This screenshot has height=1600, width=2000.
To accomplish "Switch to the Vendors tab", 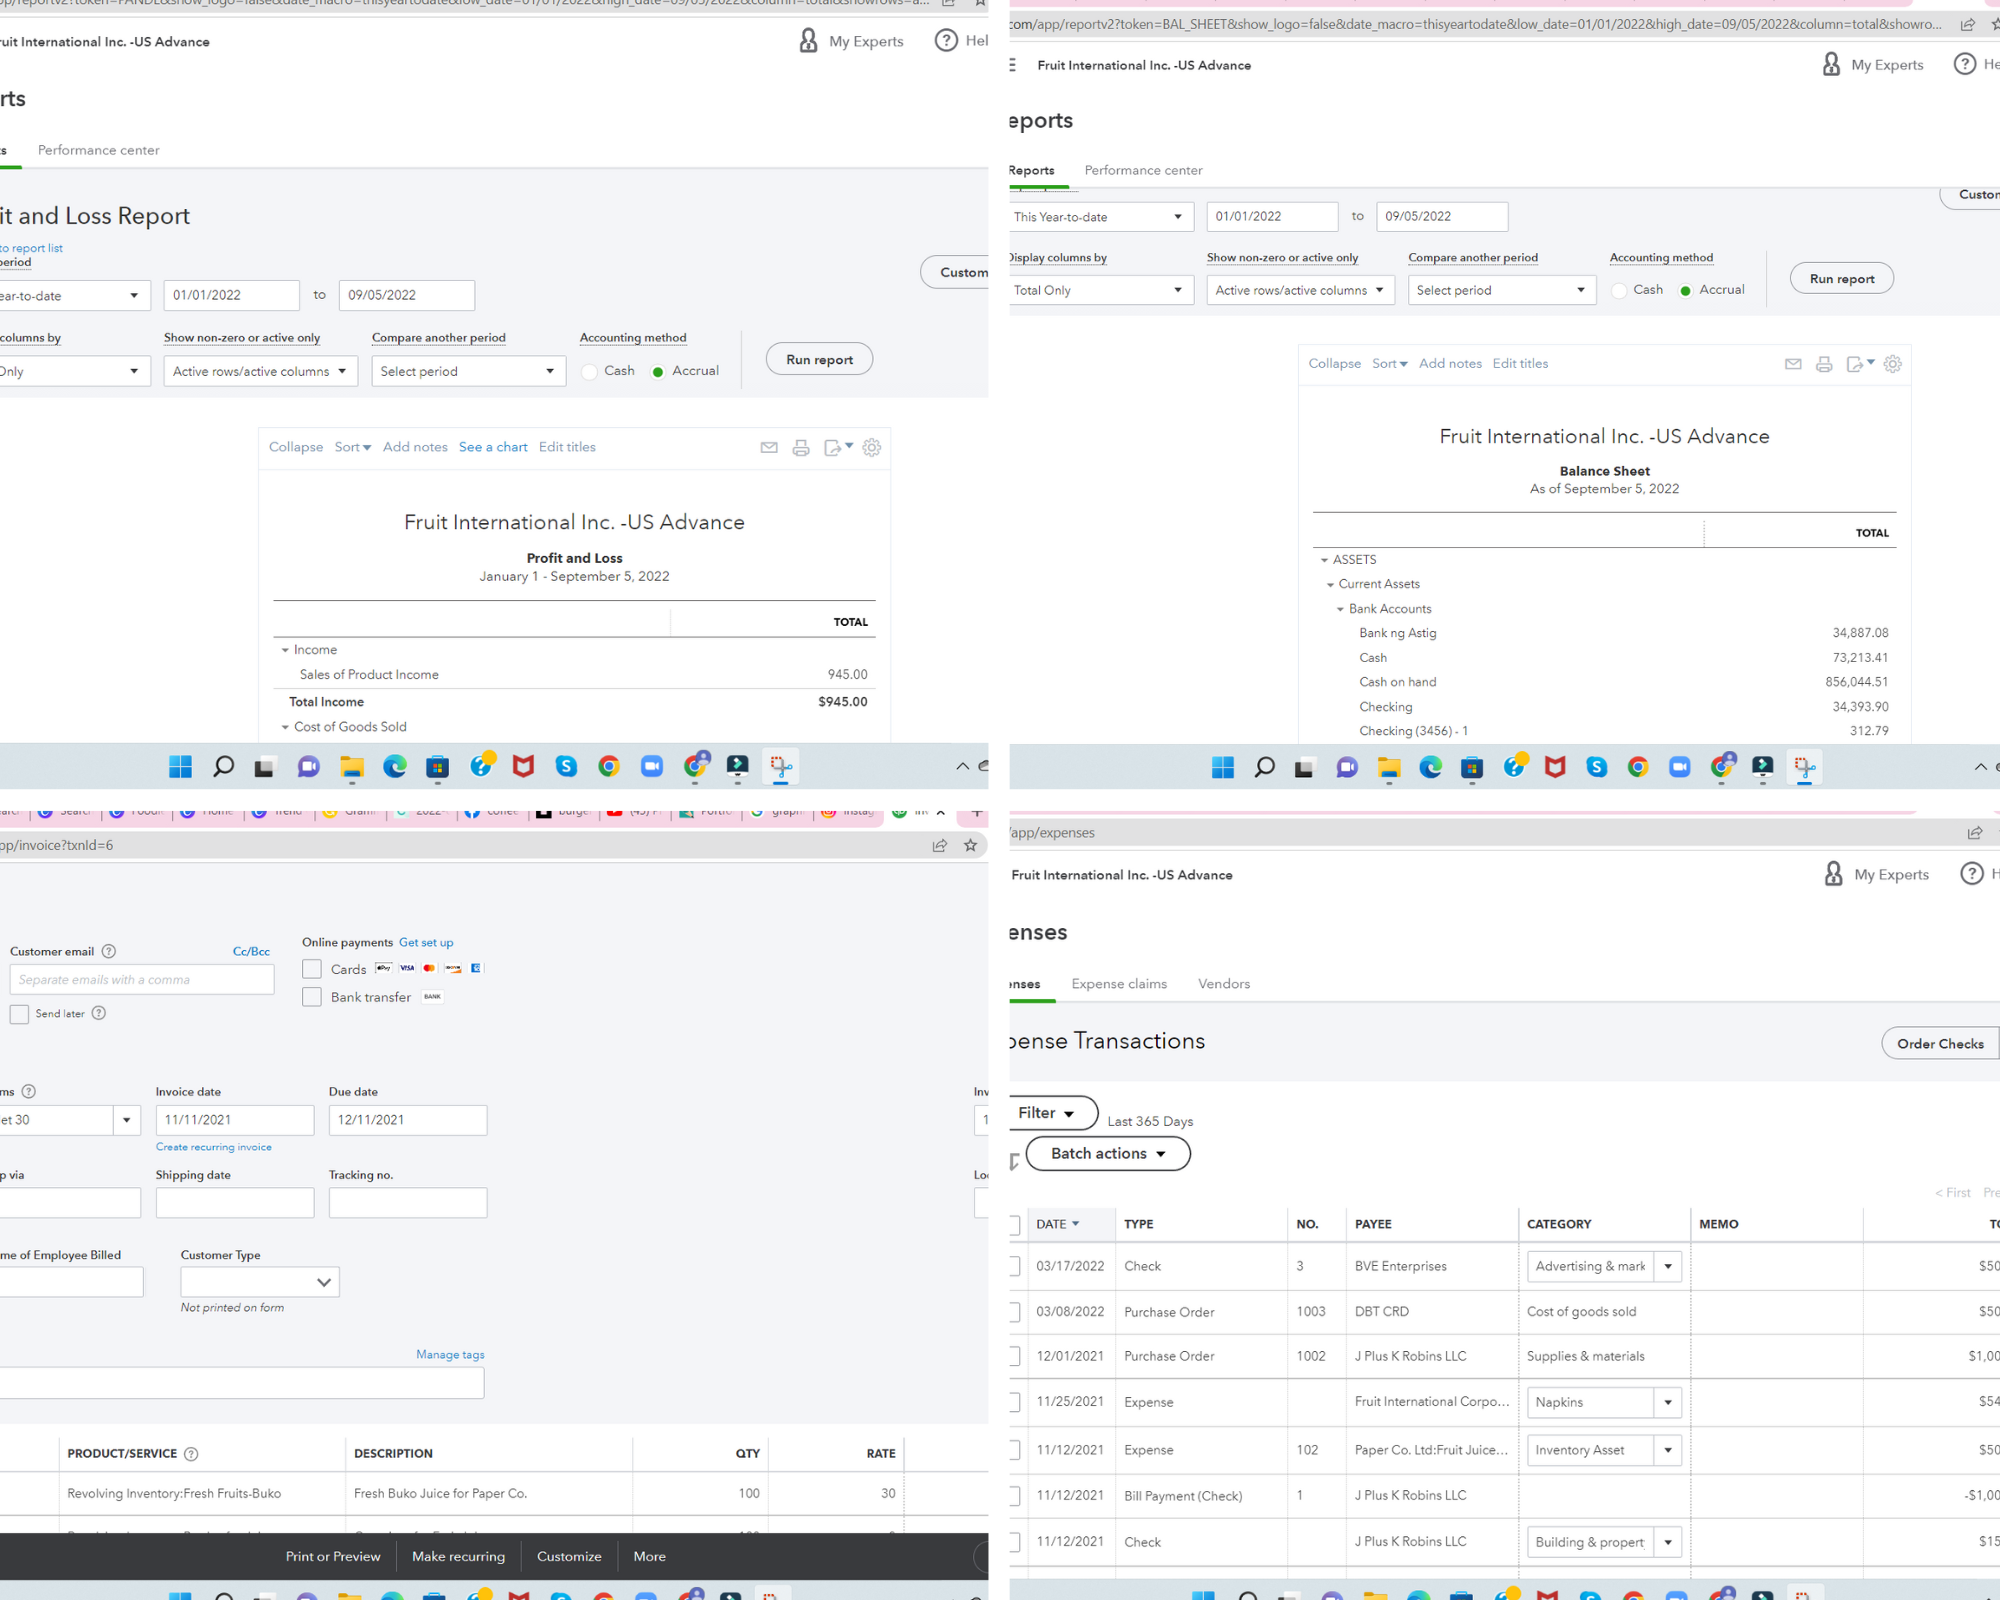I will (x=1224, y=984).
